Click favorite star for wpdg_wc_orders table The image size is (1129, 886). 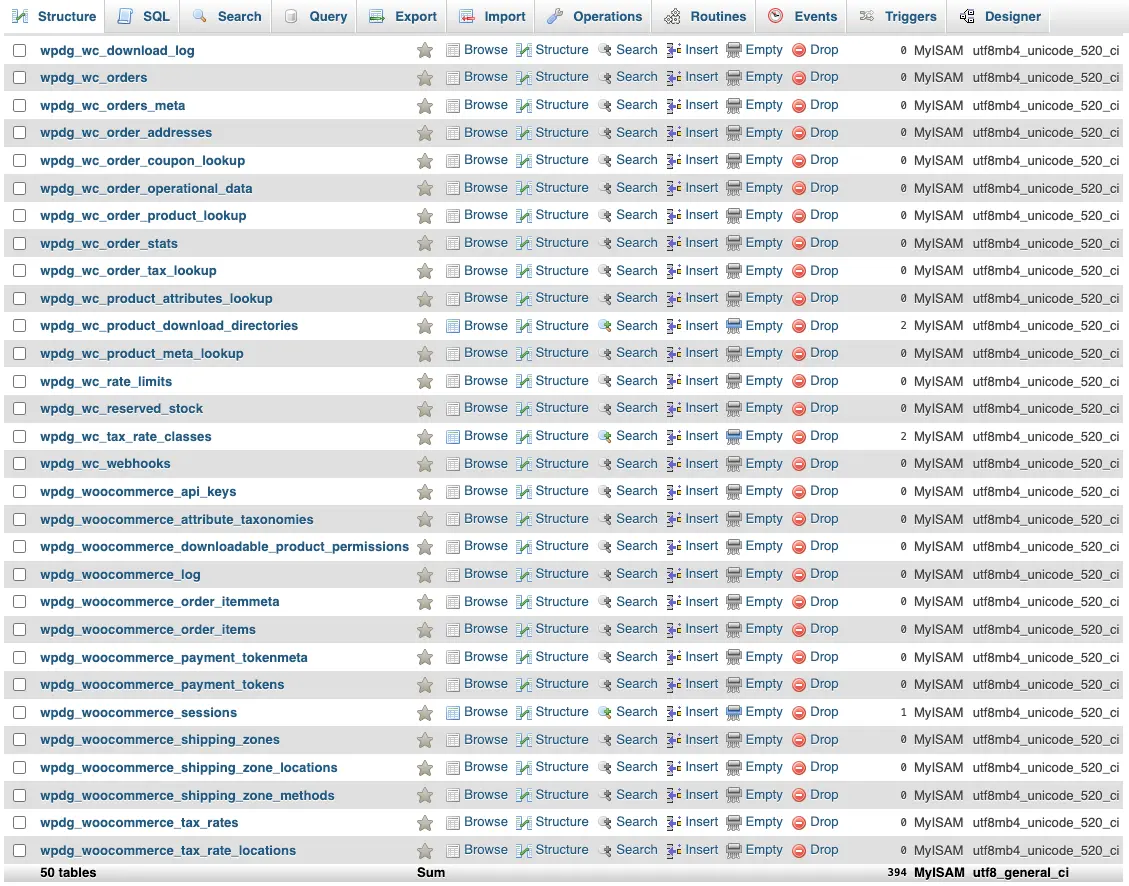pos(425,78)
